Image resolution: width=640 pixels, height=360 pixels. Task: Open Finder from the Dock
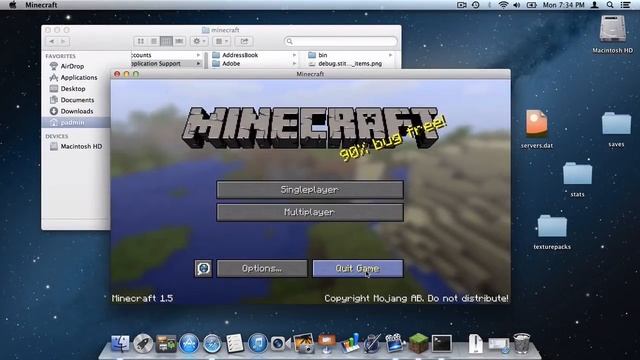click(120, 343)
